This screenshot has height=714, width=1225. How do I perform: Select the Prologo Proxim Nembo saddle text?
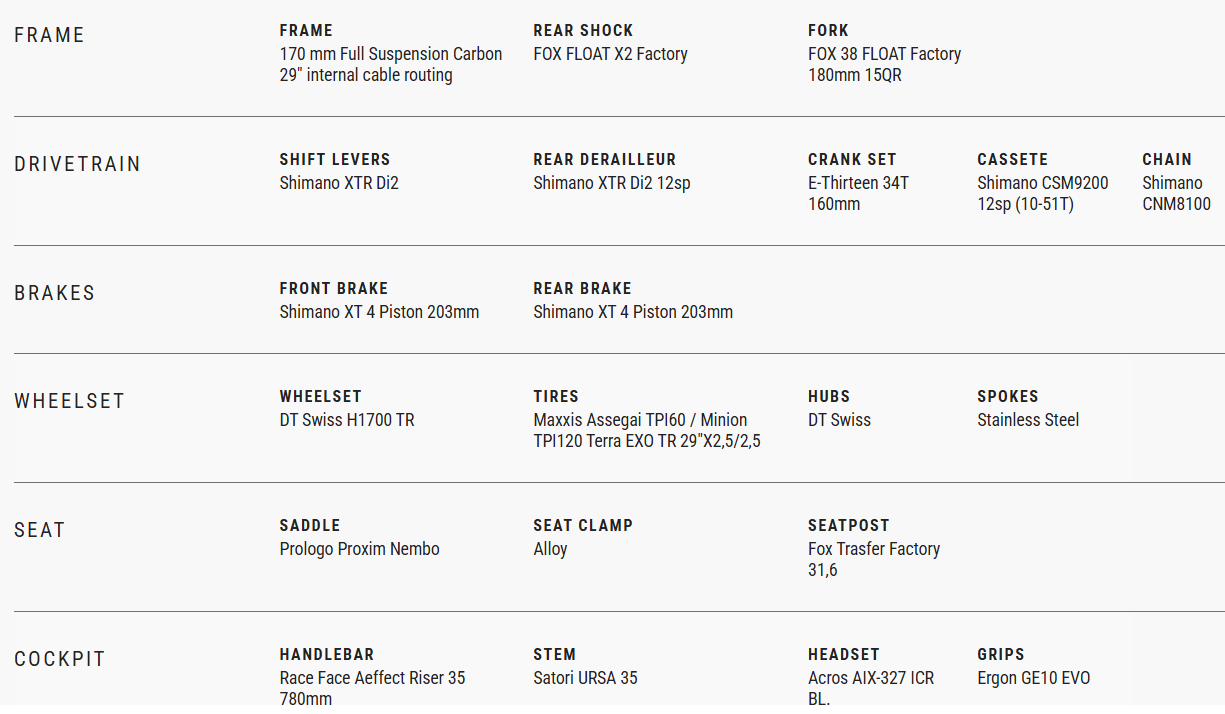click(x=359, y=549)
